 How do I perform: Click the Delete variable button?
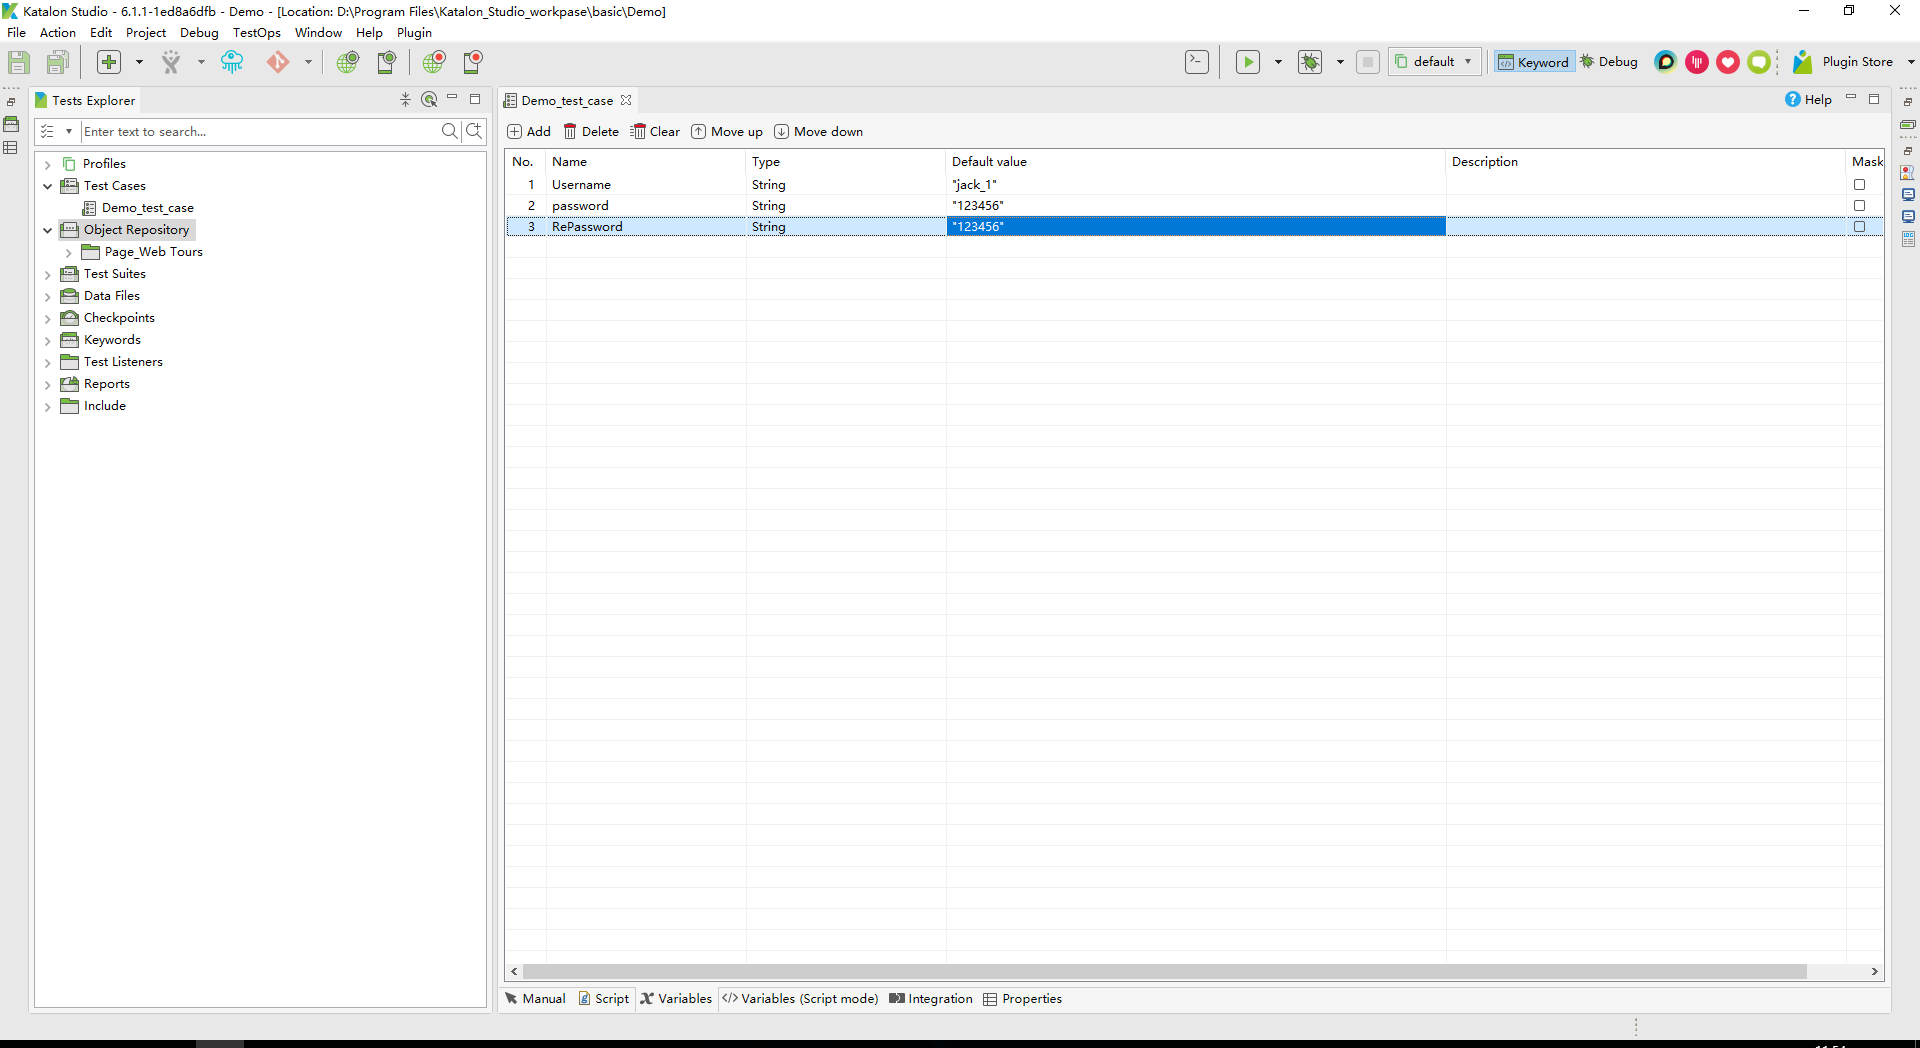point(591,132)
